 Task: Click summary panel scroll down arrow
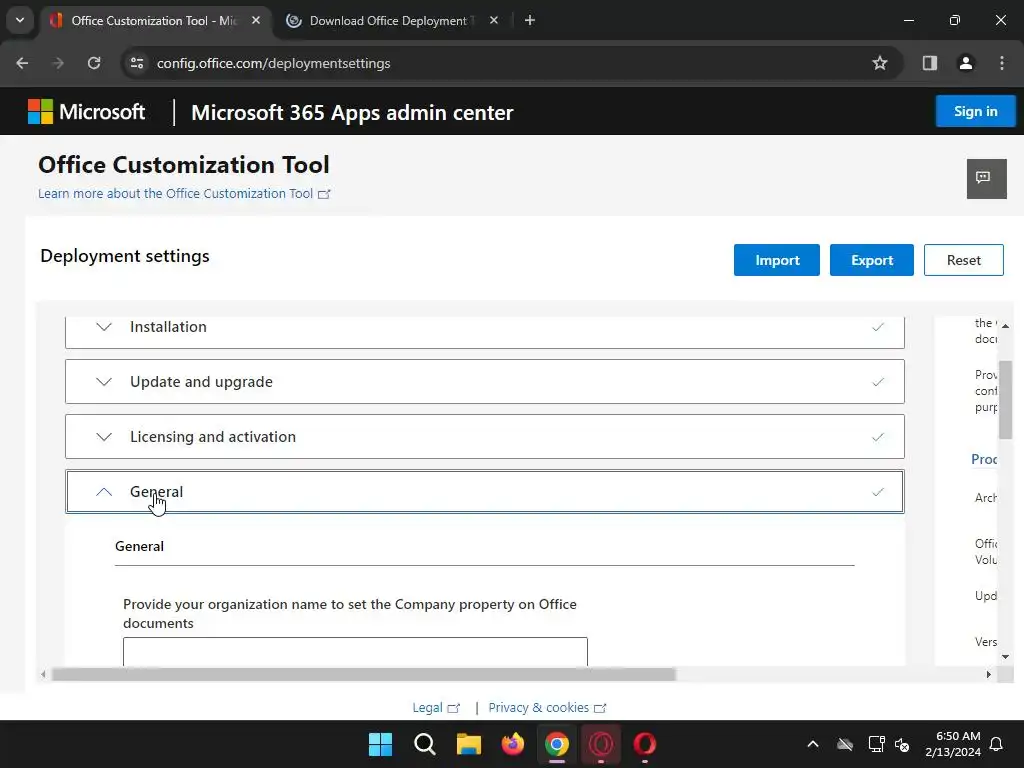(1005, 657)
